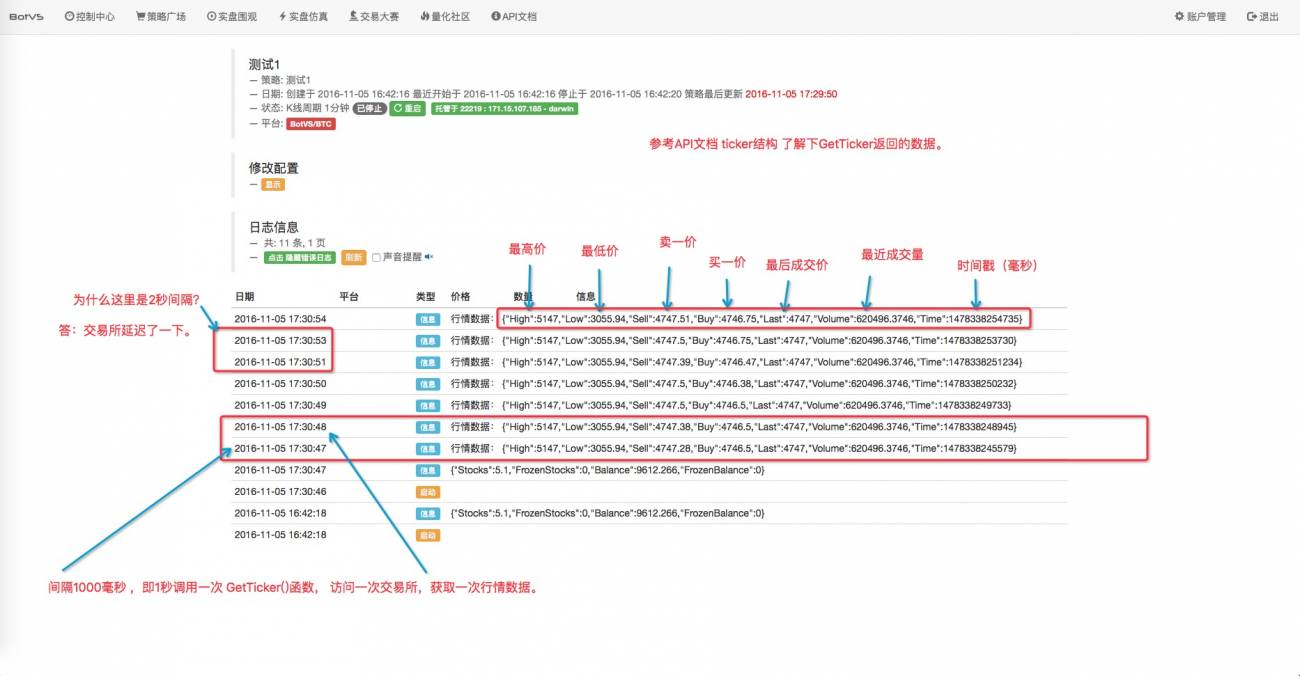
Task: Open 策略广场 strategy marketplace
Action: pos(161,16)
